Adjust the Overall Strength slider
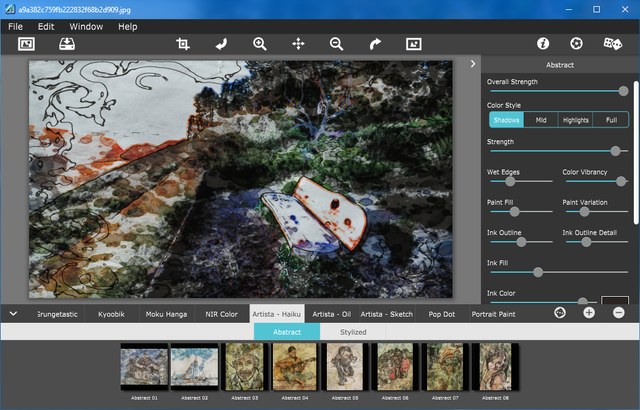 [x=623, y=91]
